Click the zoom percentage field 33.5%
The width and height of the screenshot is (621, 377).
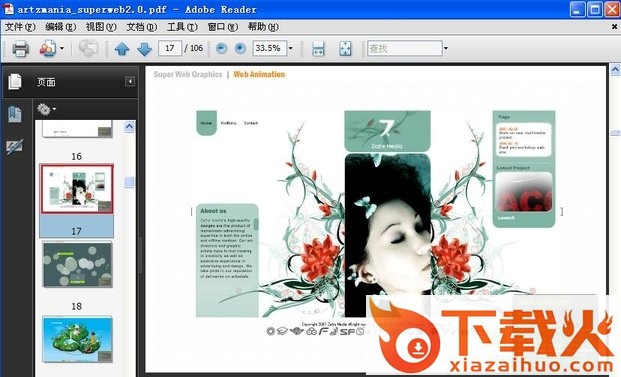point(269,48)
